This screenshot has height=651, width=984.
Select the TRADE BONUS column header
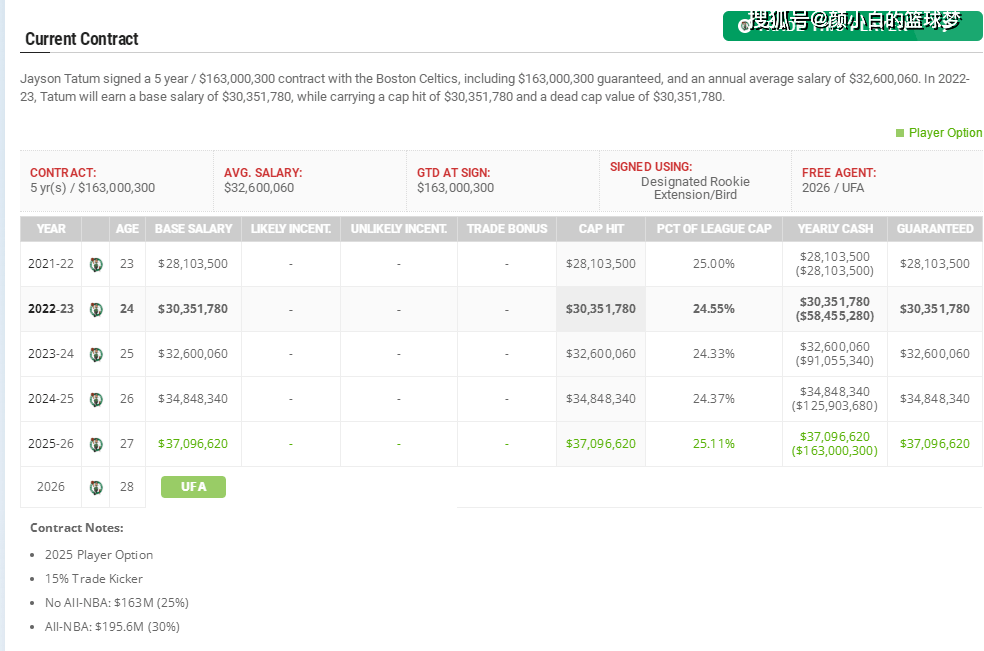tap(507, 229)
